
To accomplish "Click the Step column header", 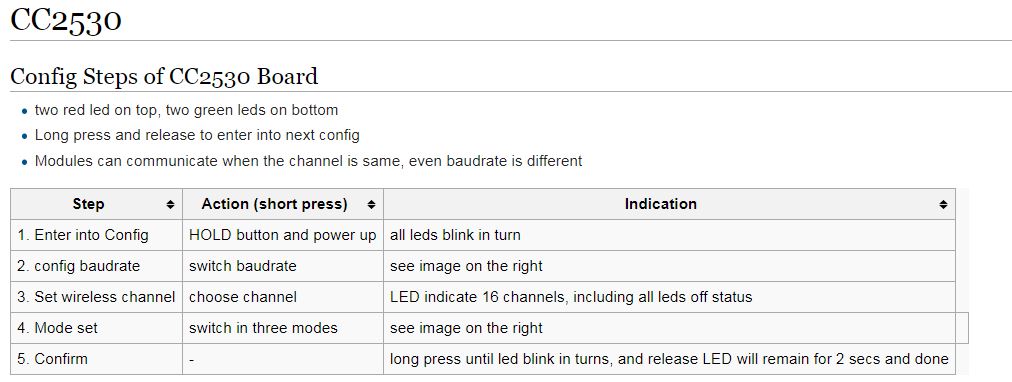I will [97, 204].
